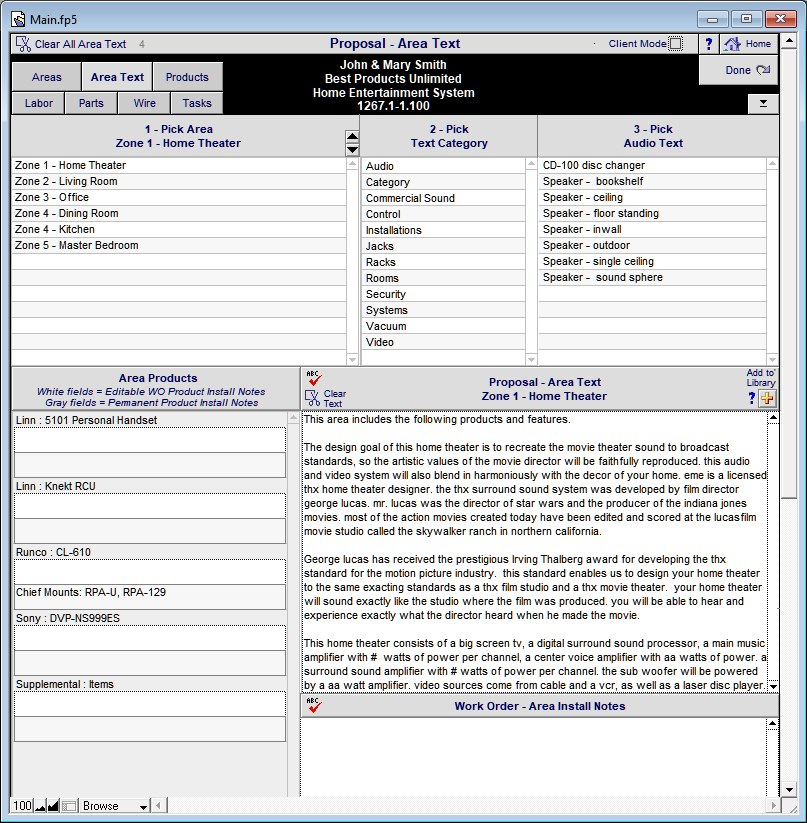Click the scroll-up arrow of the main window scrollbar

pos(789,41)
